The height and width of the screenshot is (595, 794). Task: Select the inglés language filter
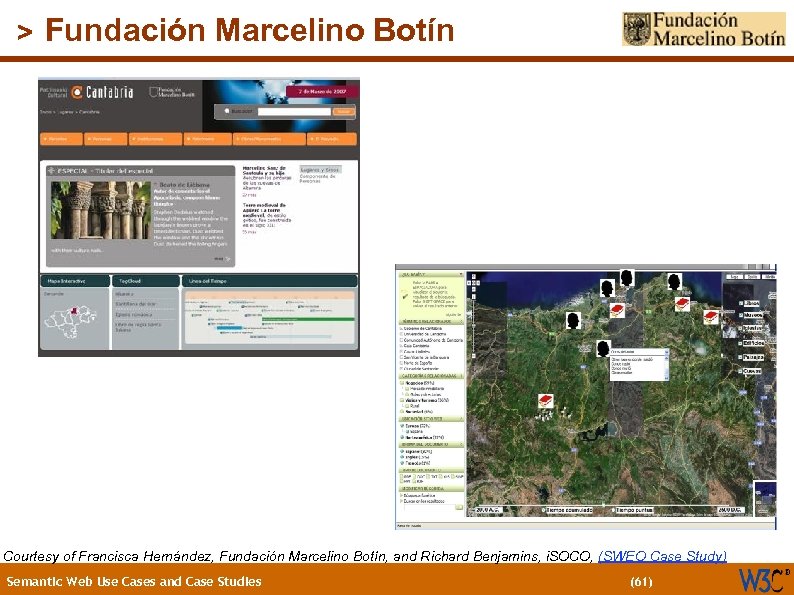click(x=416, y=457)
